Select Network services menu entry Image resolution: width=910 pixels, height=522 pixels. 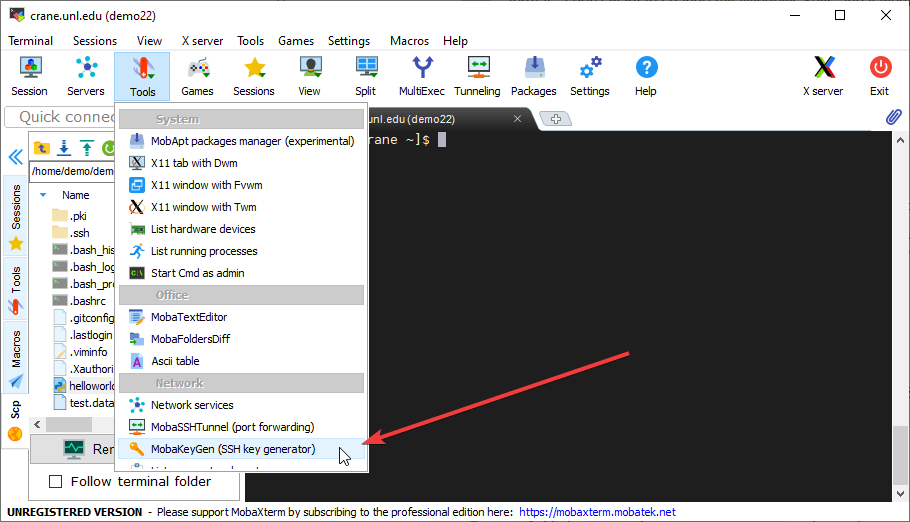pos(242,405)
